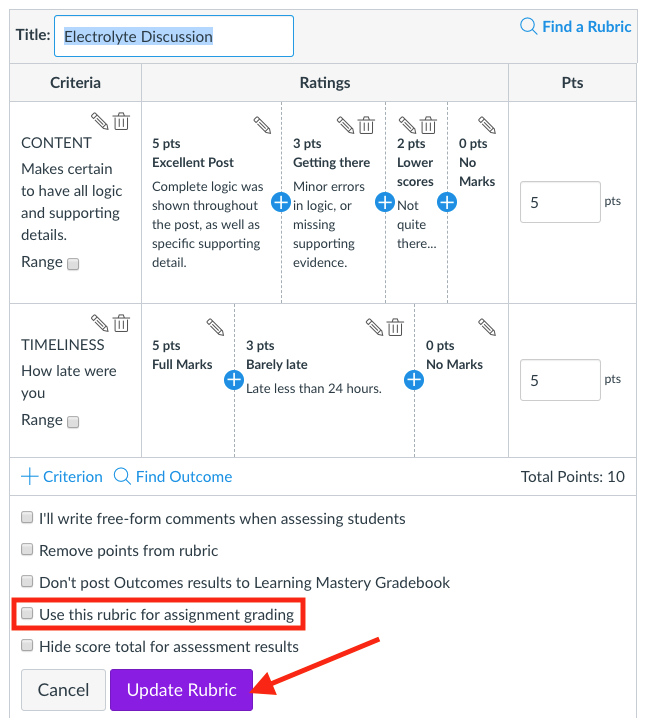Open the Find a Rubric link
647x718 pixels.
[576, 27]
